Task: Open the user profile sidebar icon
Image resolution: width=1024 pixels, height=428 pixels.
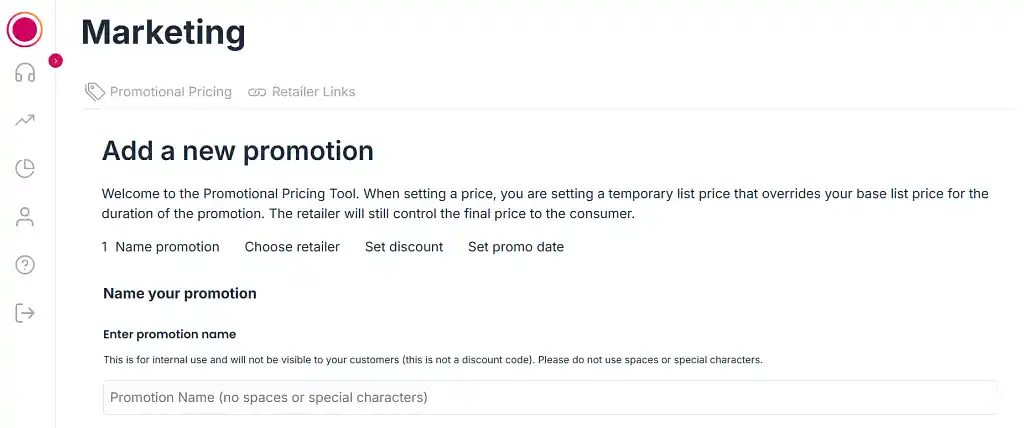Action: [25, 216]
